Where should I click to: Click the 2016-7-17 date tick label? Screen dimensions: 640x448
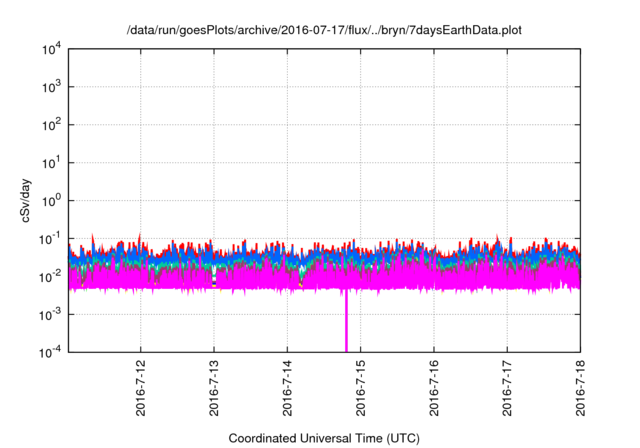click(507, 388)
